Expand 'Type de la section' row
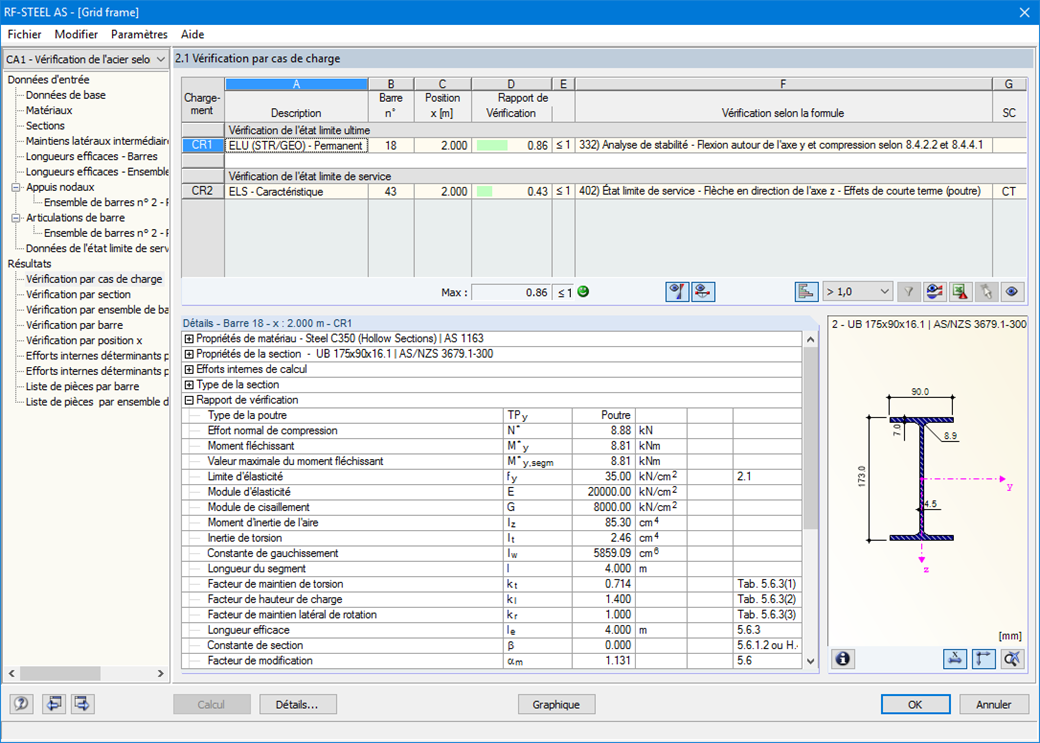 [x=189, y=385]
